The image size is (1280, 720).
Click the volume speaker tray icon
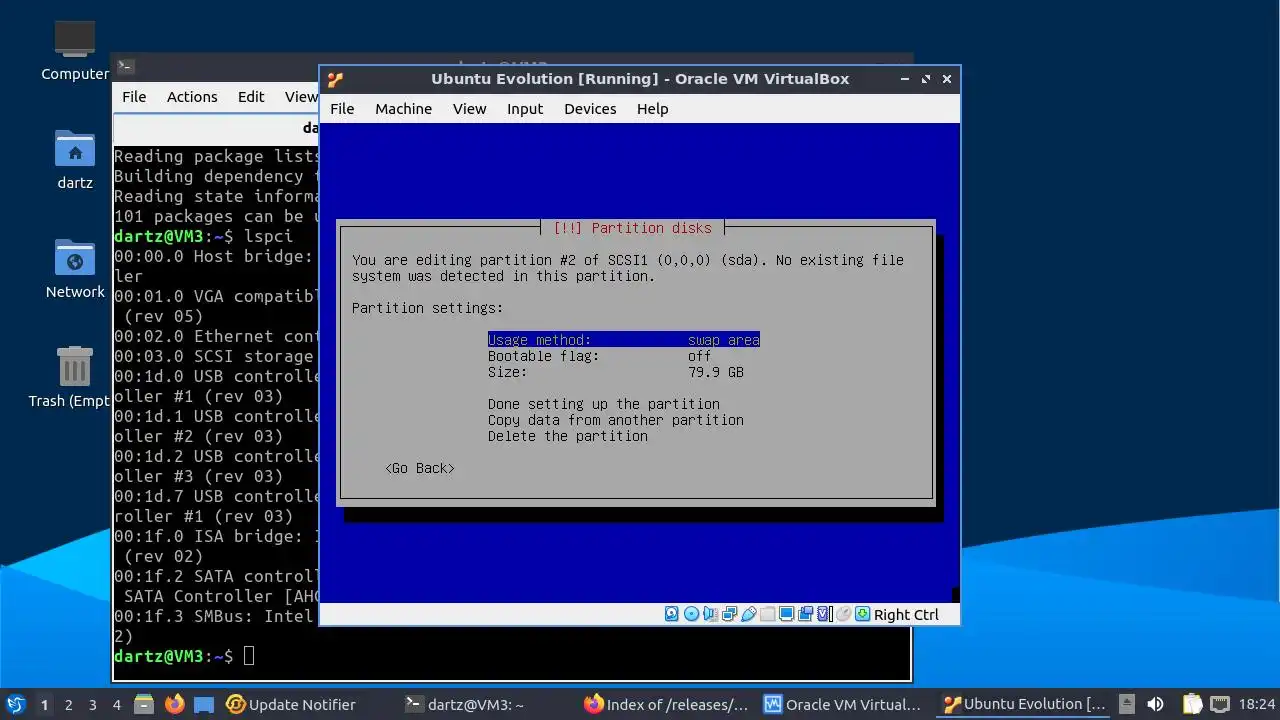click(x=1155, y=704)
